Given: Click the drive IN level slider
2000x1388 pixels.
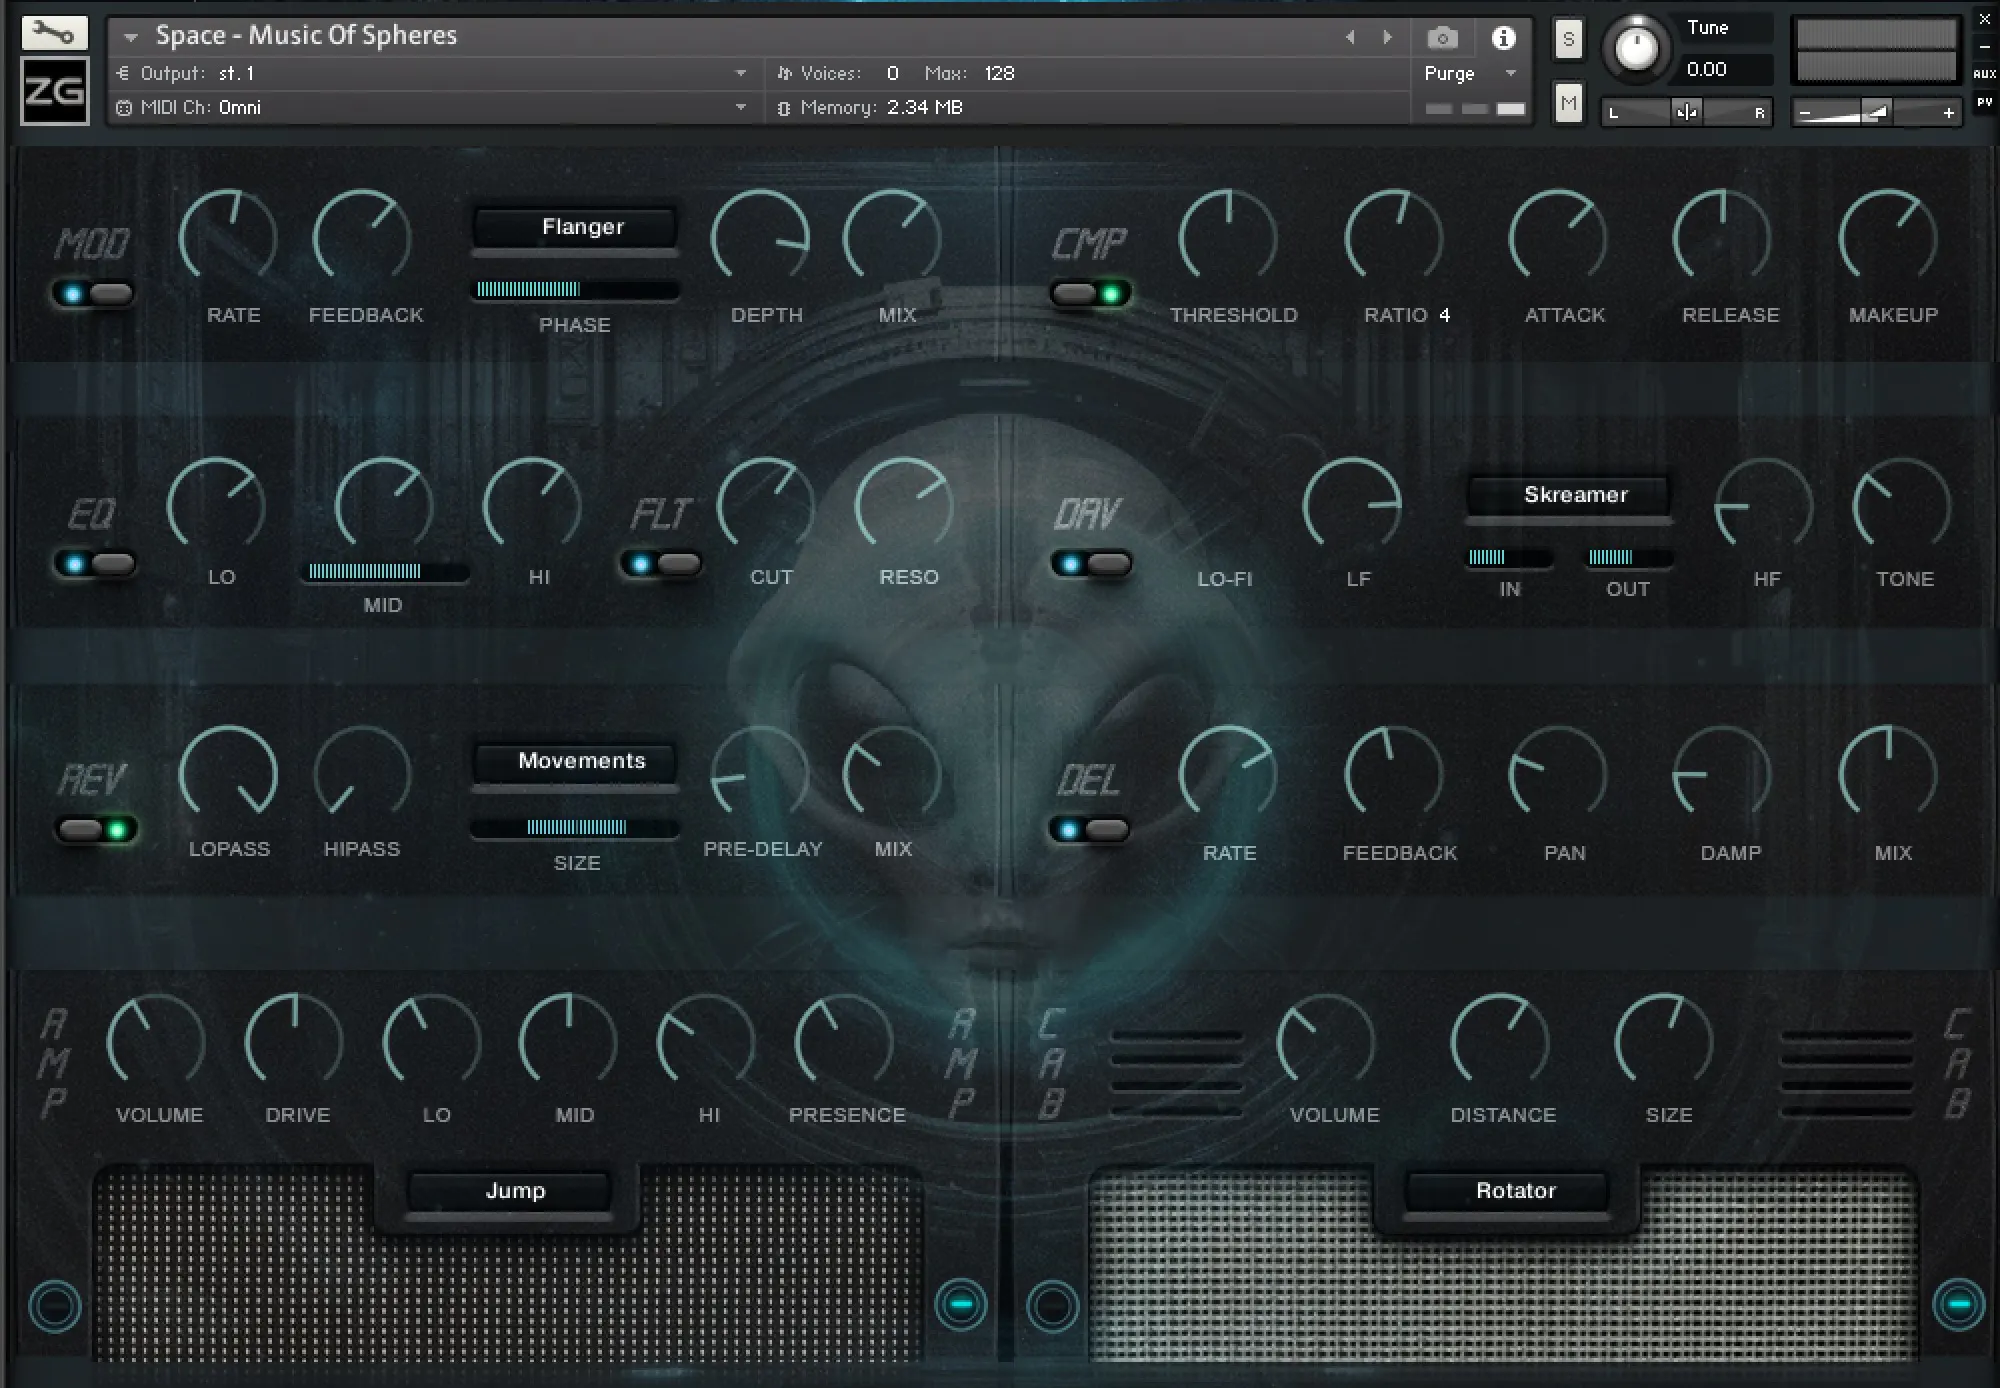Looking at the screenshot, I should point(1510,557).
